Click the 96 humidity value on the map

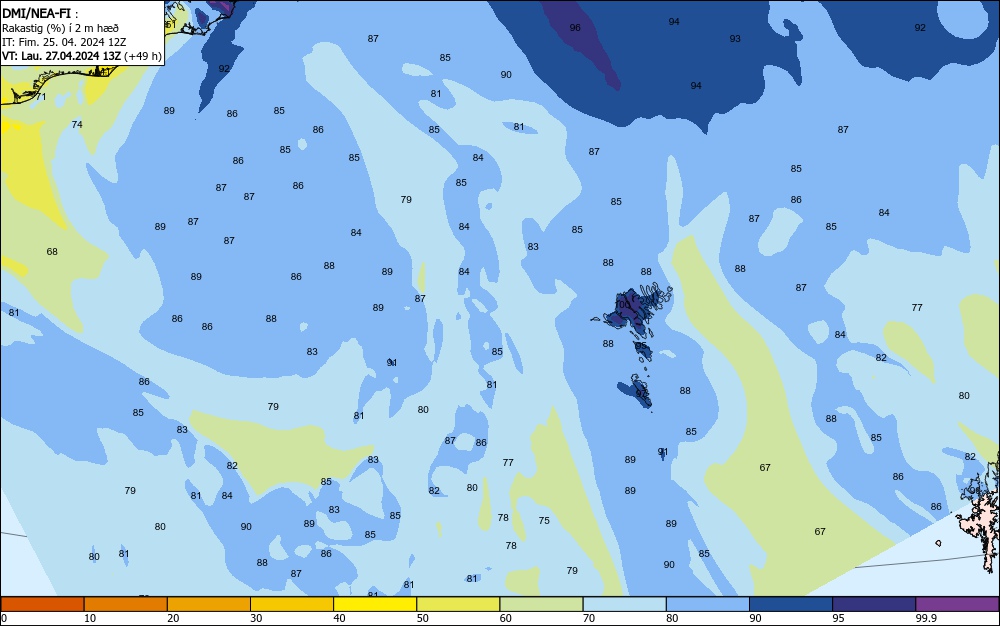point(575,28)
